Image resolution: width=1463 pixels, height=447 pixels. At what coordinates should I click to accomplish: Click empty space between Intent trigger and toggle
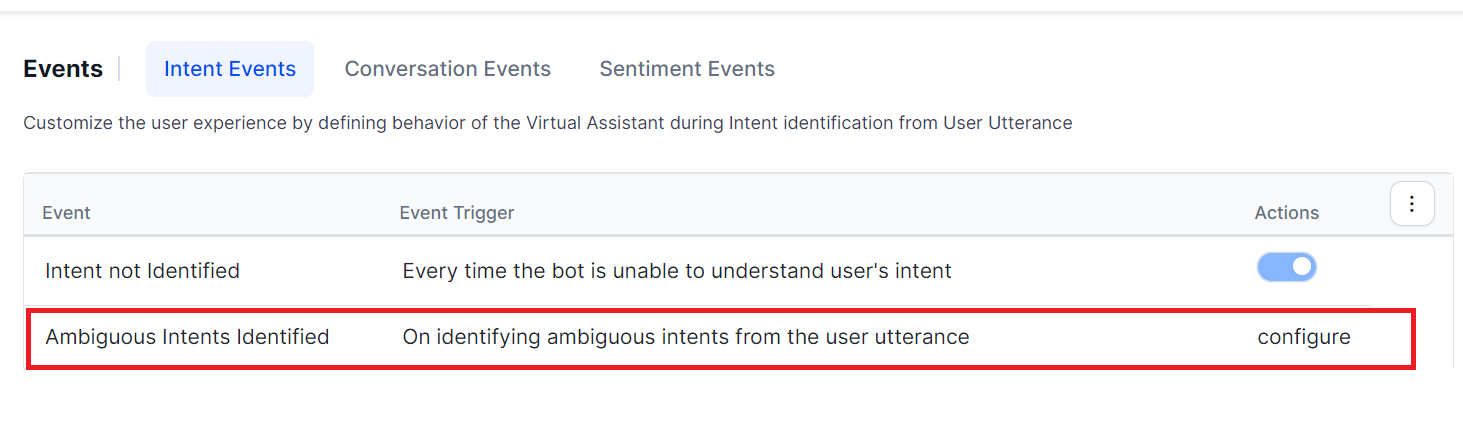1100,270
